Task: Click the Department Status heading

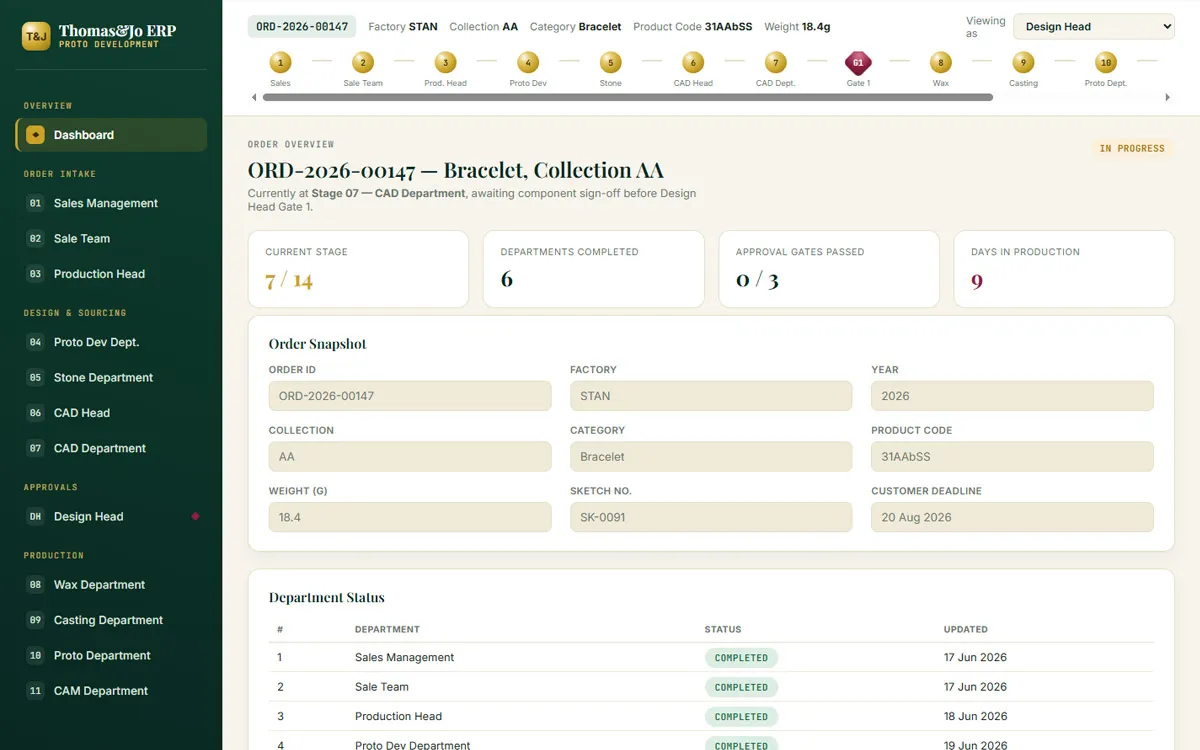Action: click(x=327, y=598)
